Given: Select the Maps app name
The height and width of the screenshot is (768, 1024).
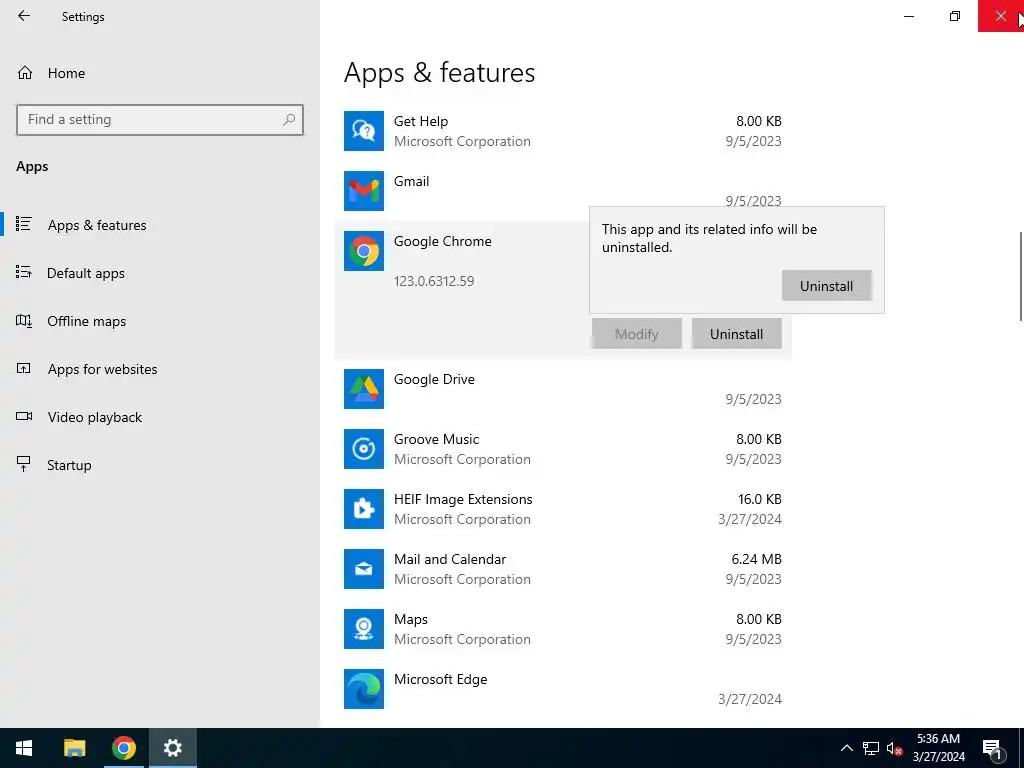Looking at the screenshot, I should [411, 619].
